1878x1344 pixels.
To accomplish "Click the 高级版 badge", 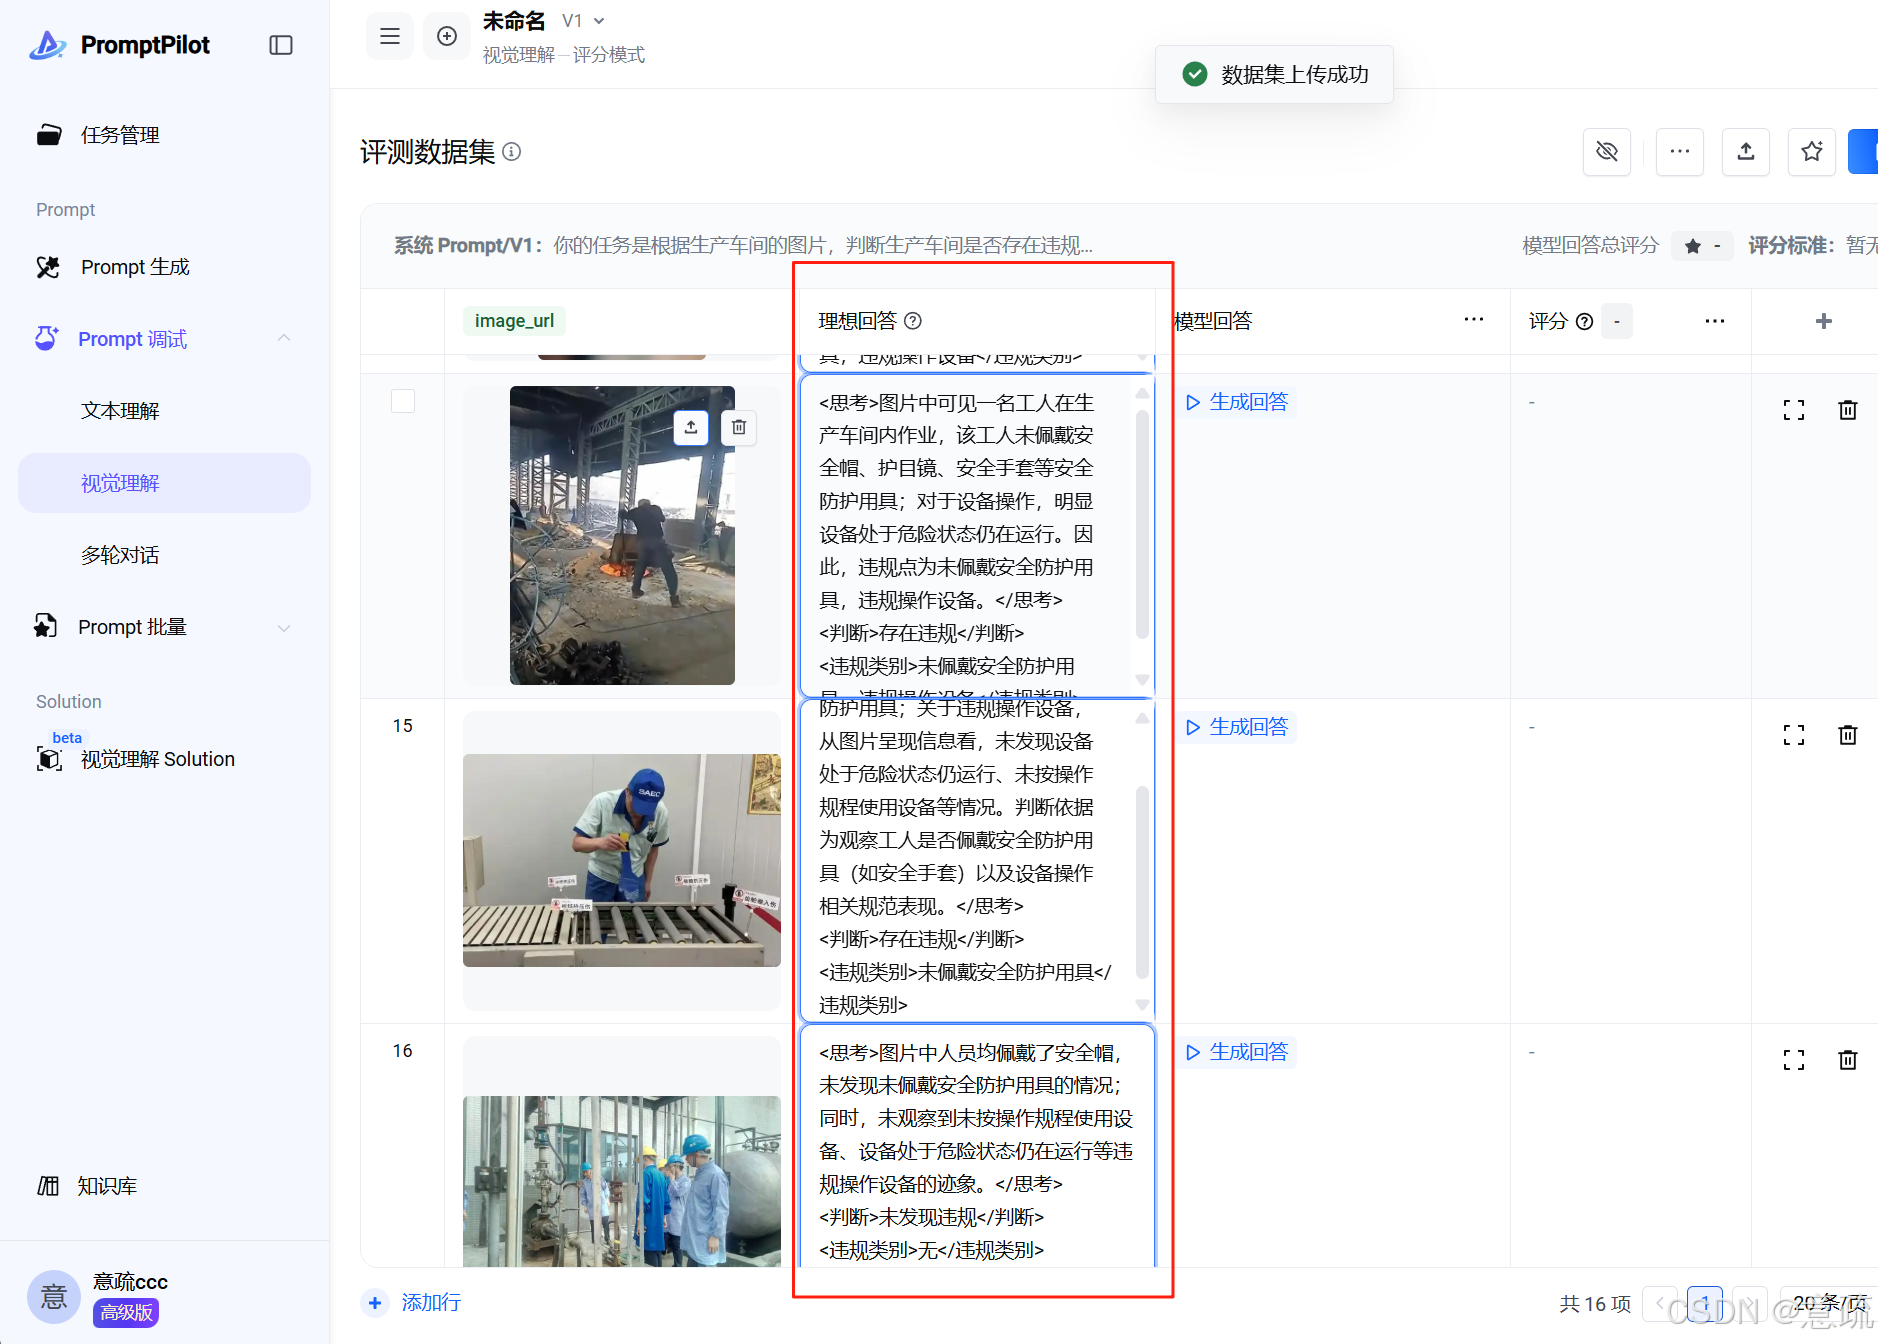I will tap(126, 1312).
